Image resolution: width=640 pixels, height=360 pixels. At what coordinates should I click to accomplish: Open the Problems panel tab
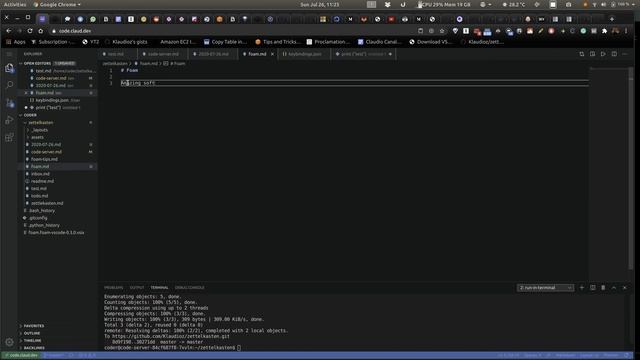[113, 288]
